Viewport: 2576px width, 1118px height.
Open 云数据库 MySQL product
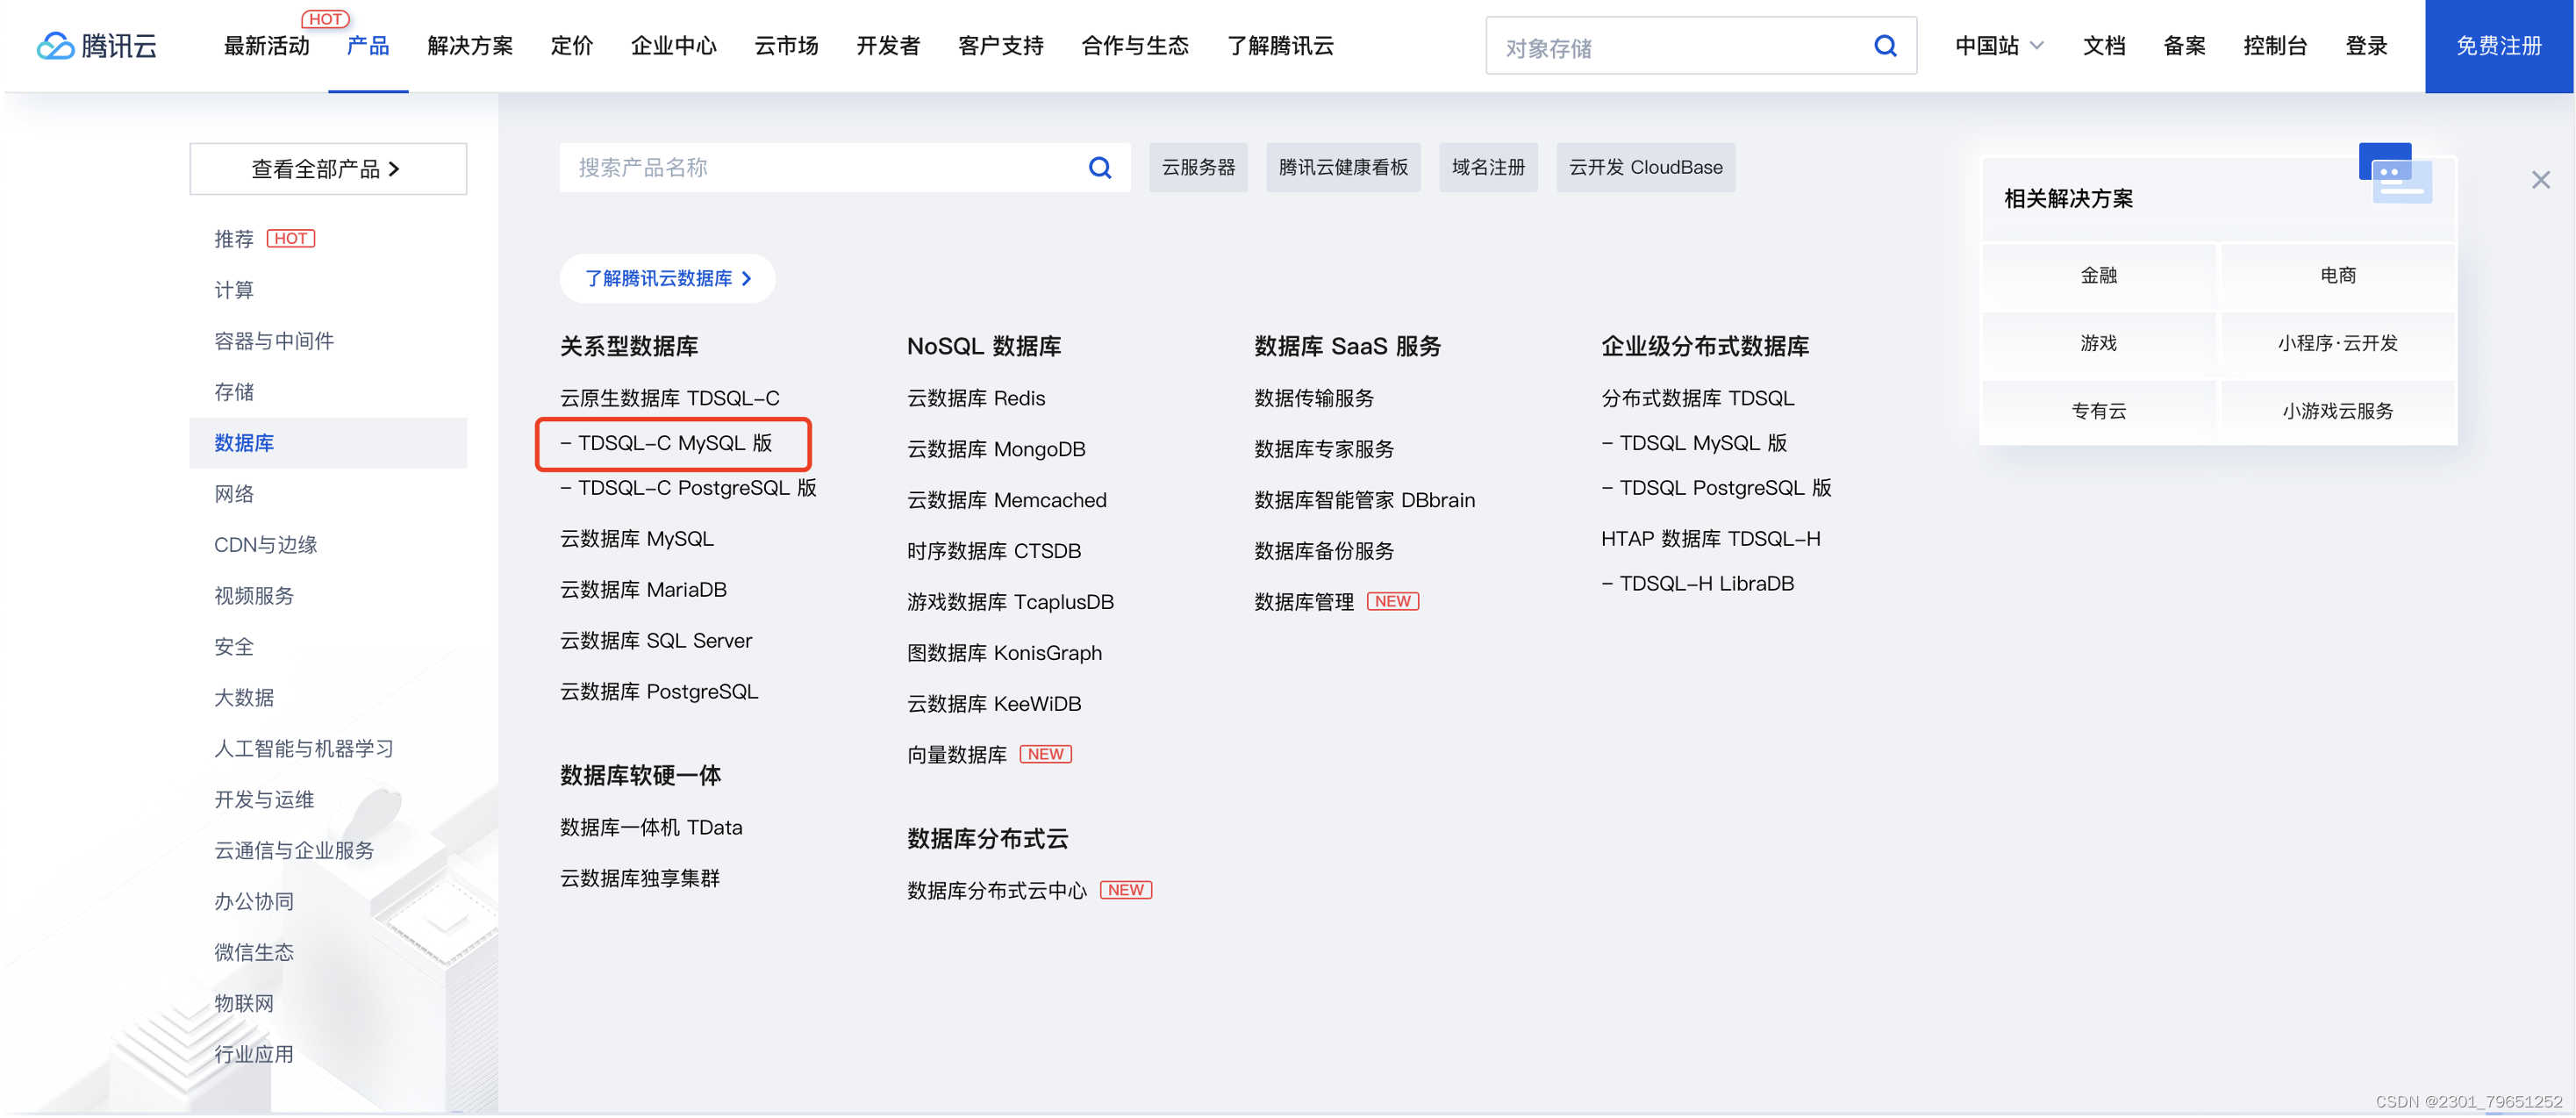[x=637, y=539]
